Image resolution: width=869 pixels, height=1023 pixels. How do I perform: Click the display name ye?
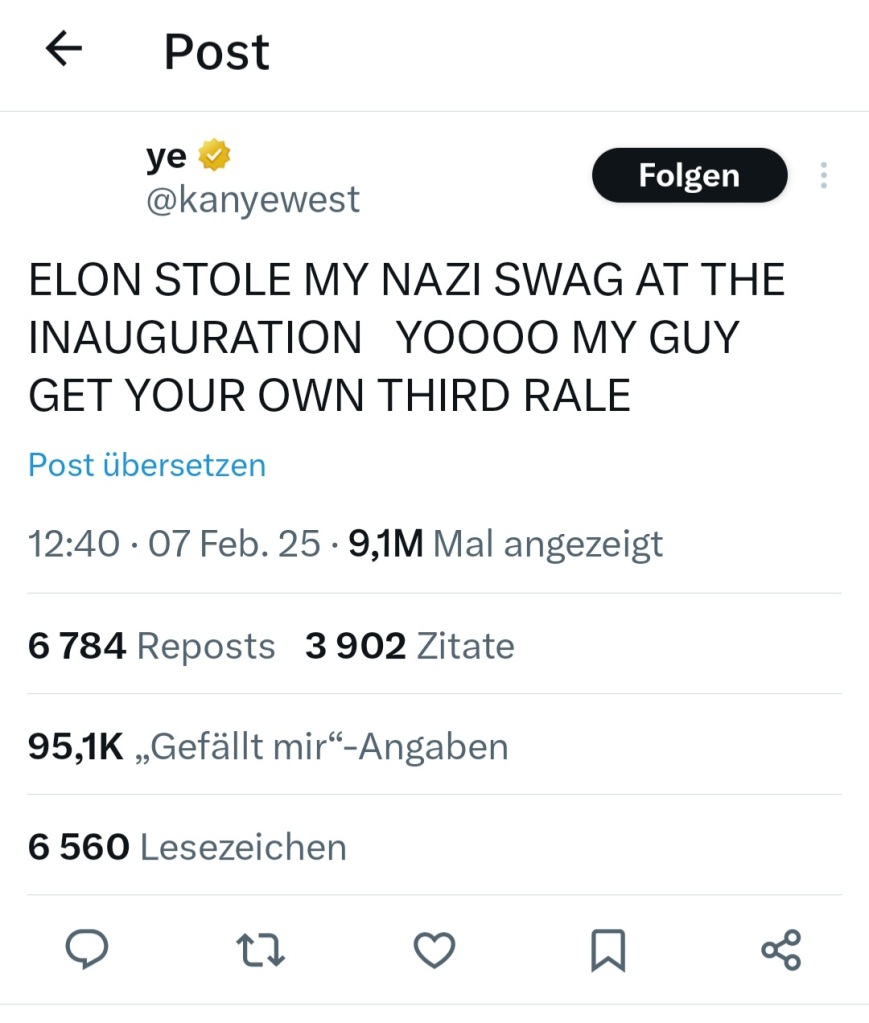click(x=167, y=156)
